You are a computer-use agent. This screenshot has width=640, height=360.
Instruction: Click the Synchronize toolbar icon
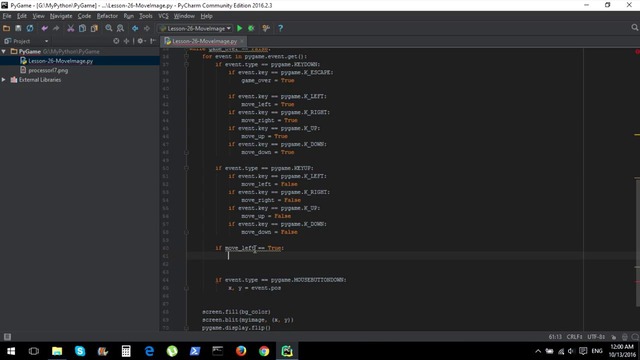30,28
